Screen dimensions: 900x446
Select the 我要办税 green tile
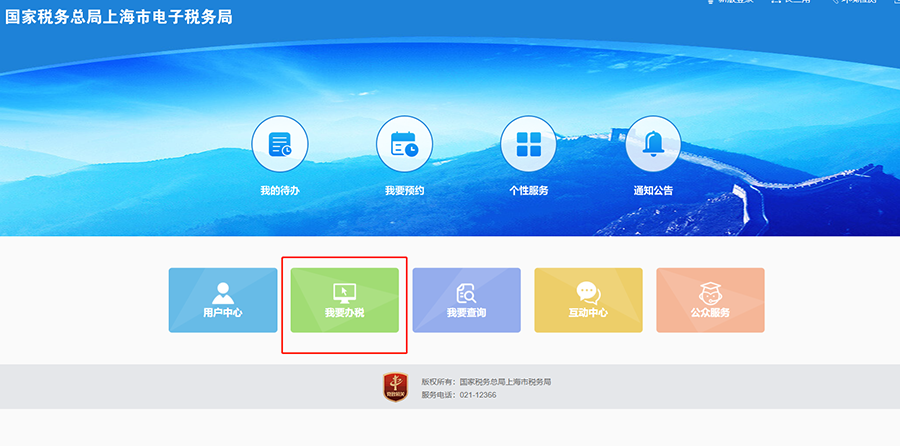click(x=344, y=300)
